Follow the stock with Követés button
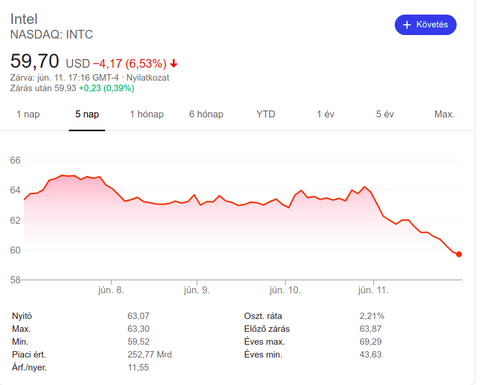This screenshot has width=480, height=385. click(425, 25)
